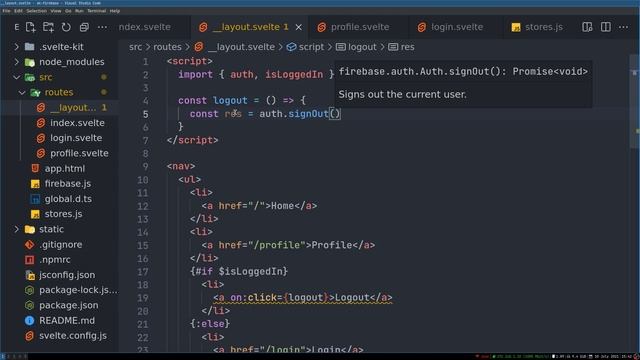Image resolution: width=640 pixels, height=360 pixels.
Task: Open __layout.svelte in the file tree
Action: coord(59,108)
